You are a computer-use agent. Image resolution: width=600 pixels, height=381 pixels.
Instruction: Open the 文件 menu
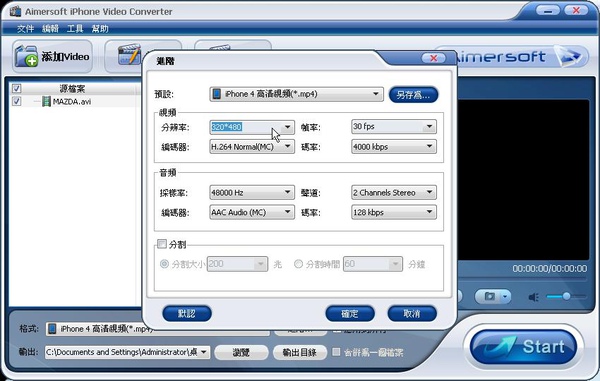point(25,29)
